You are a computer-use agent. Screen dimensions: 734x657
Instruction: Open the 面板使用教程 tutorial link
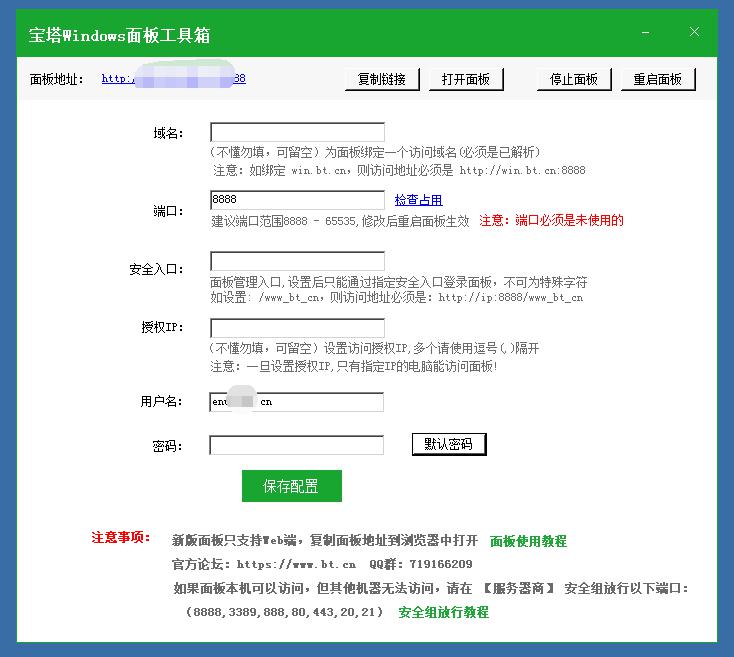[528, 541]
